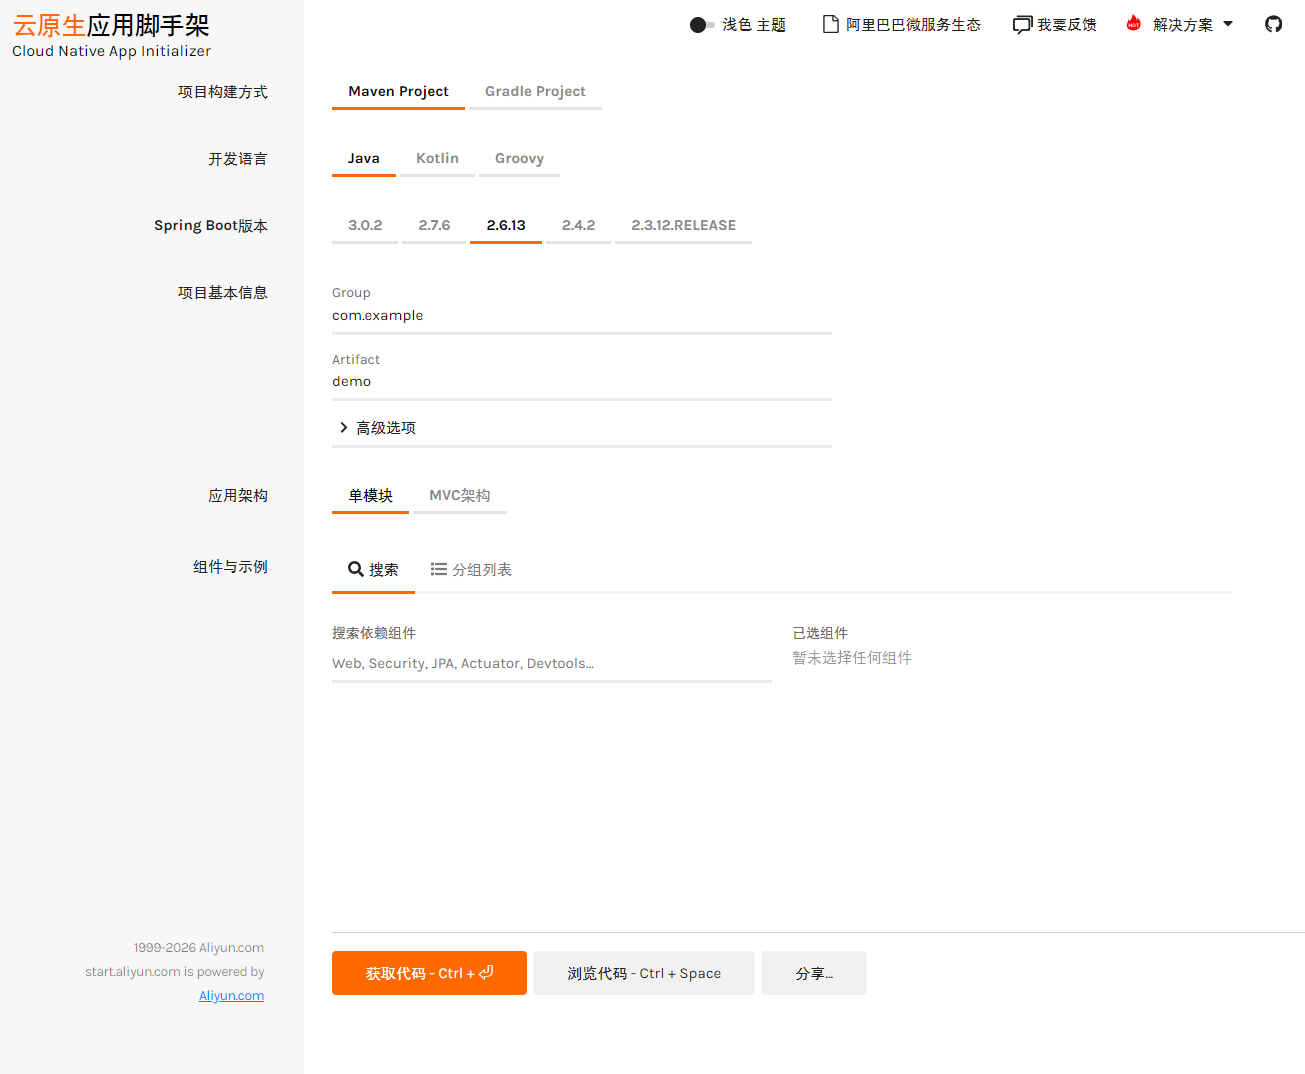Click the 搜索依赖组件 search input field
The image size is (1305, 1074).
tap(551, 663)
